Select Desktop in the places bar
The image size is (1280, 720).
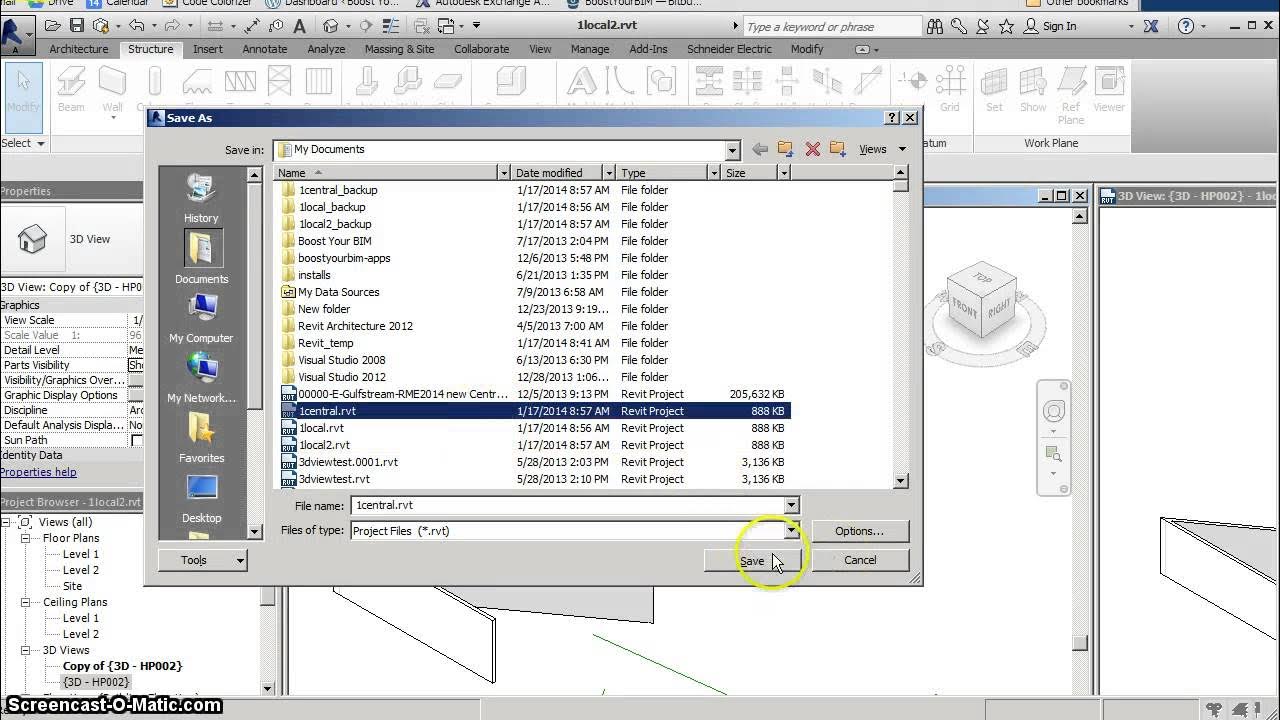(x=201, y=498)
